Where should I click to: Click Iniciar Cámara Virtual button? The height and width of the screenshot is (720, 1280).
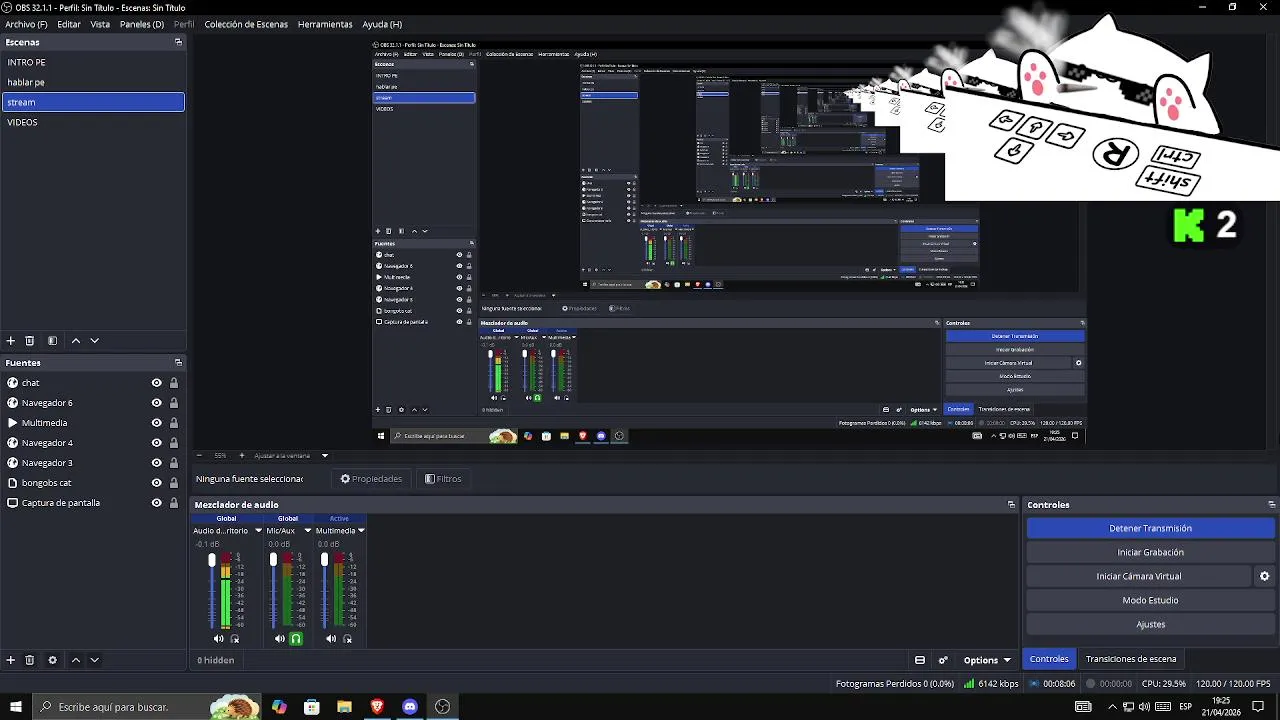pos(1138,576)
